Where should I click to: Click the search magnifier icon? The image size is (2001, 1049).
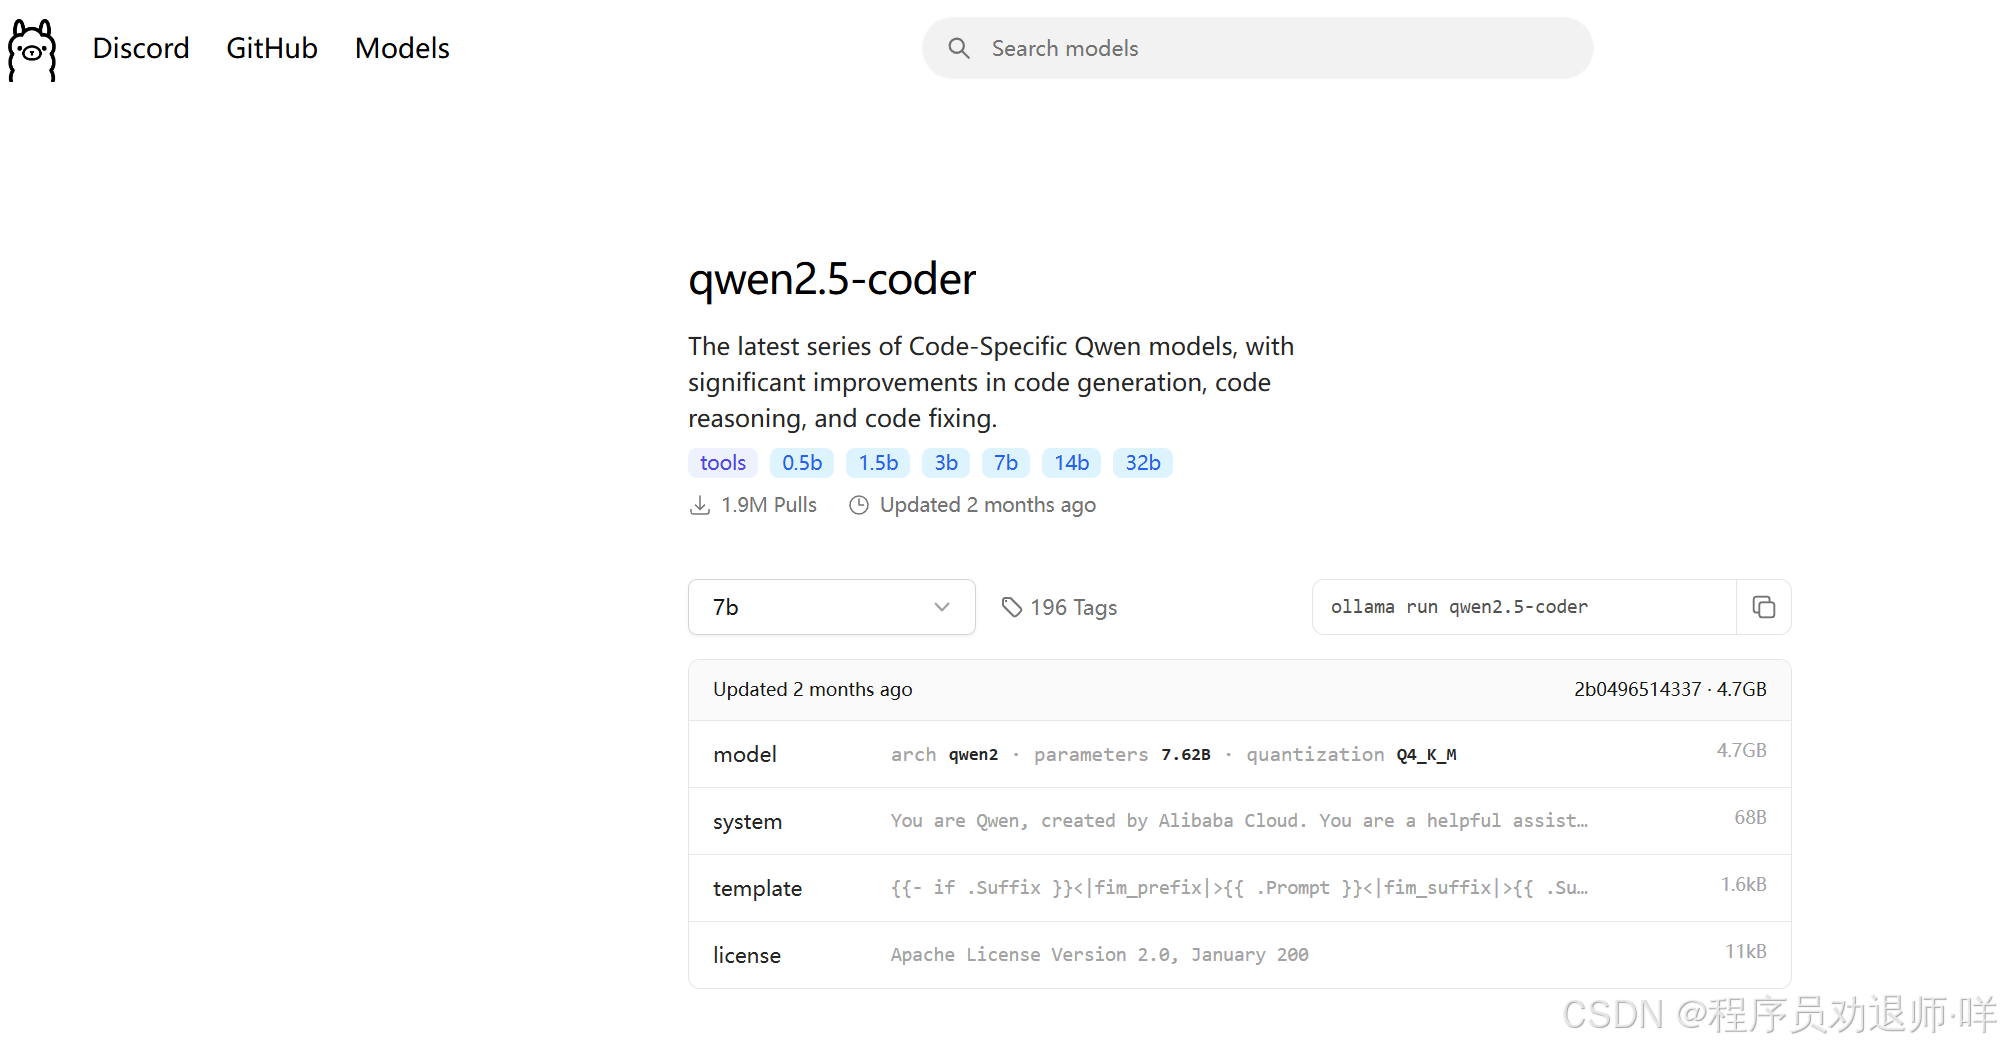coord(959,48)
